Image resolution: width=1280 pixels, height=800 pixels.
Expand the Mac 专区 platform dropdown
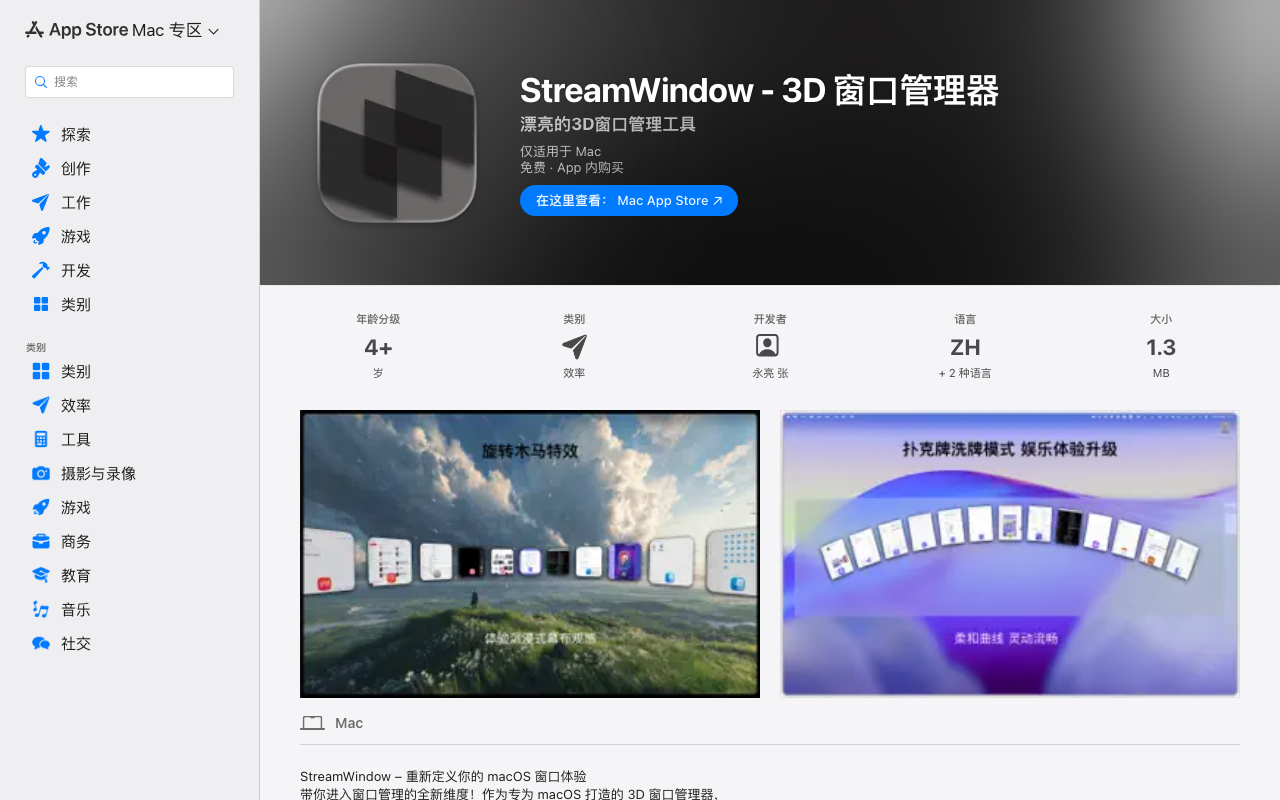(x=175, y=31)
